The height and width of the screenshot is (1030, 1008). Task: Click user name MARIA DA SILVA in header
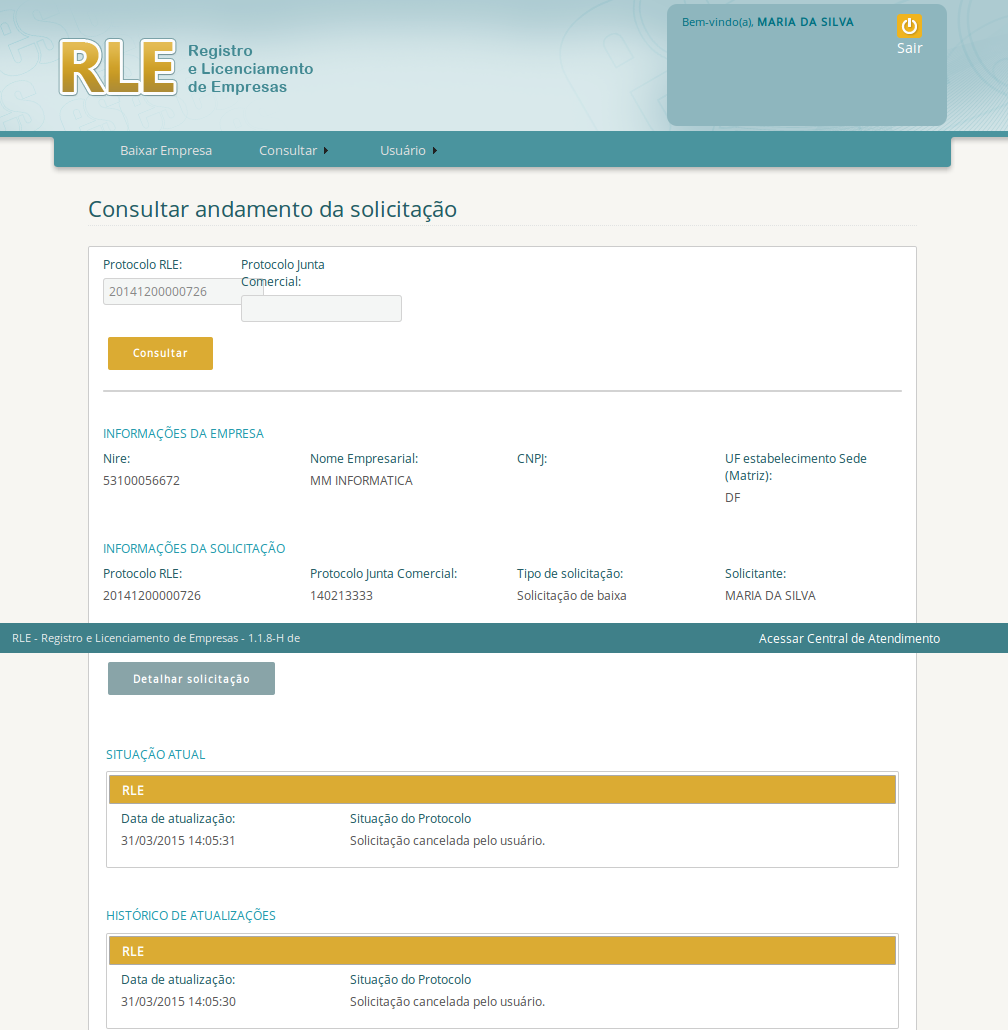tap(805, 22)
